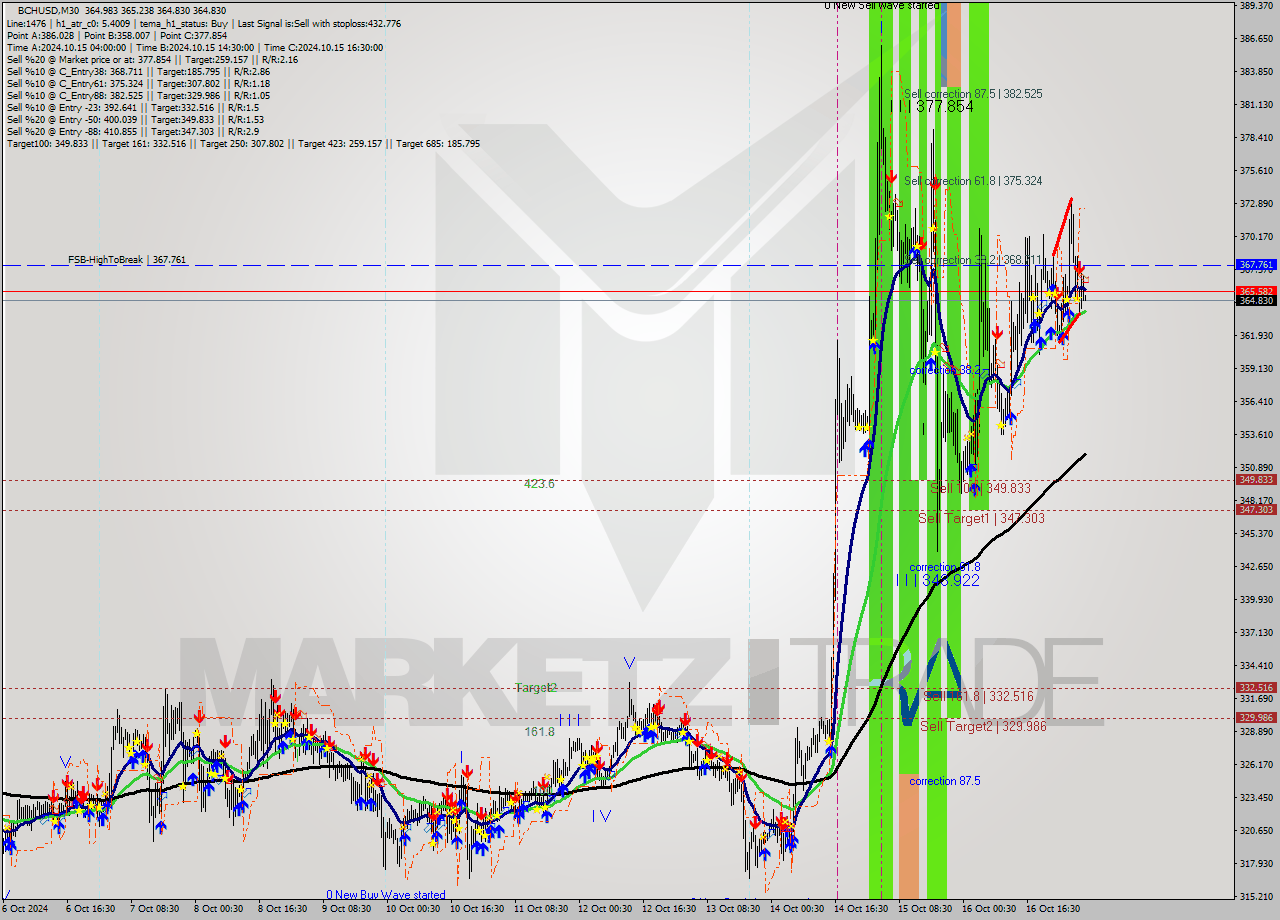Click the 'Sell %20 @ Entry -50: 400.039' line

136,119
